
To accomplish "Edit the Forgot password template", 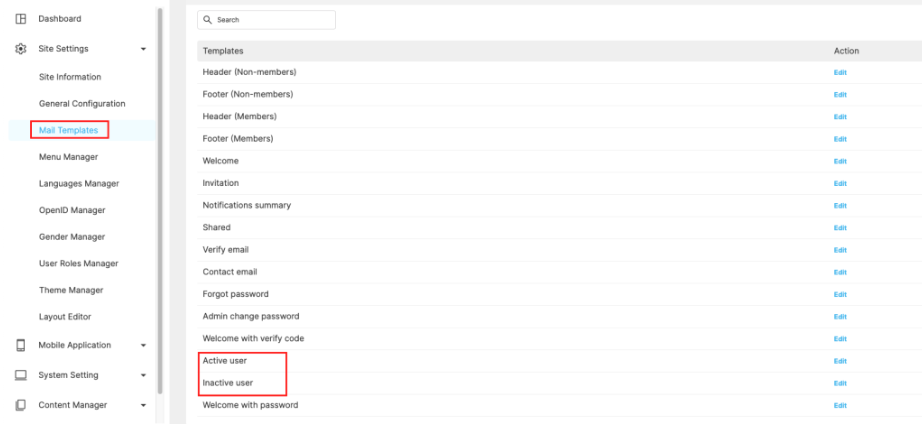I will click(x=840, y=294).
